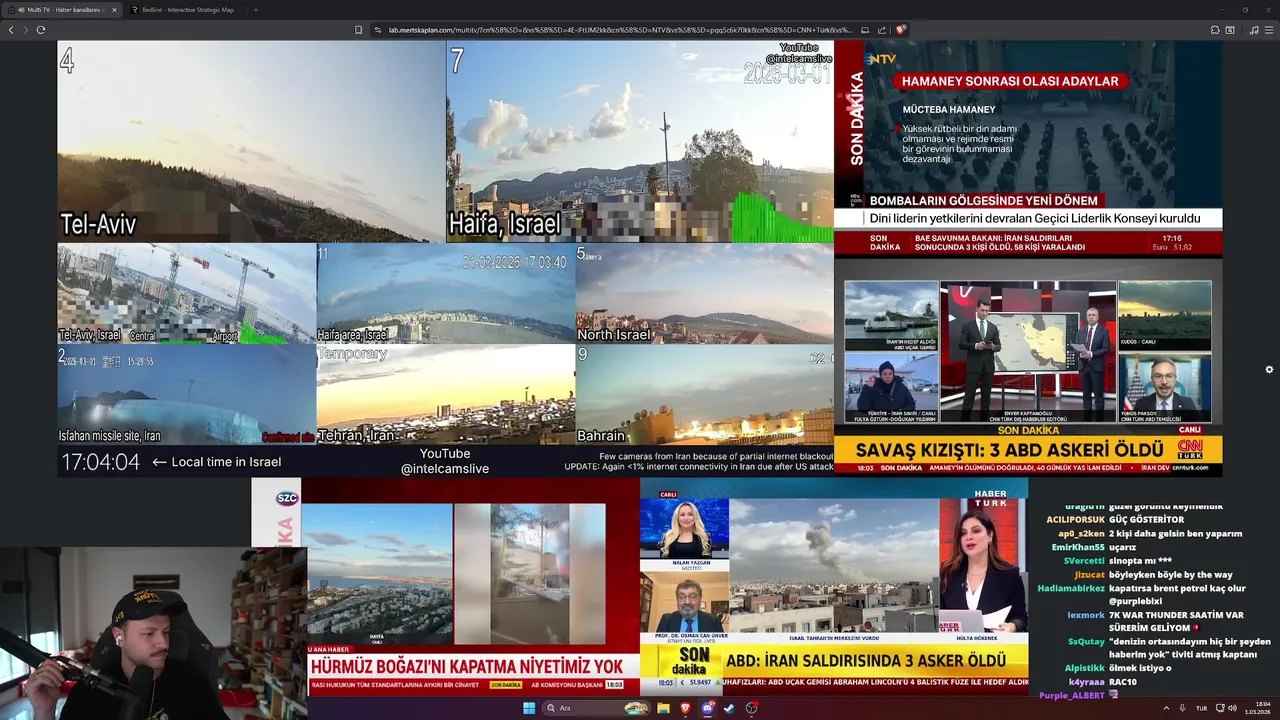Open Brave browser from the taskbar
This screenshot has height=720, width=1280.
pos(685,708)
